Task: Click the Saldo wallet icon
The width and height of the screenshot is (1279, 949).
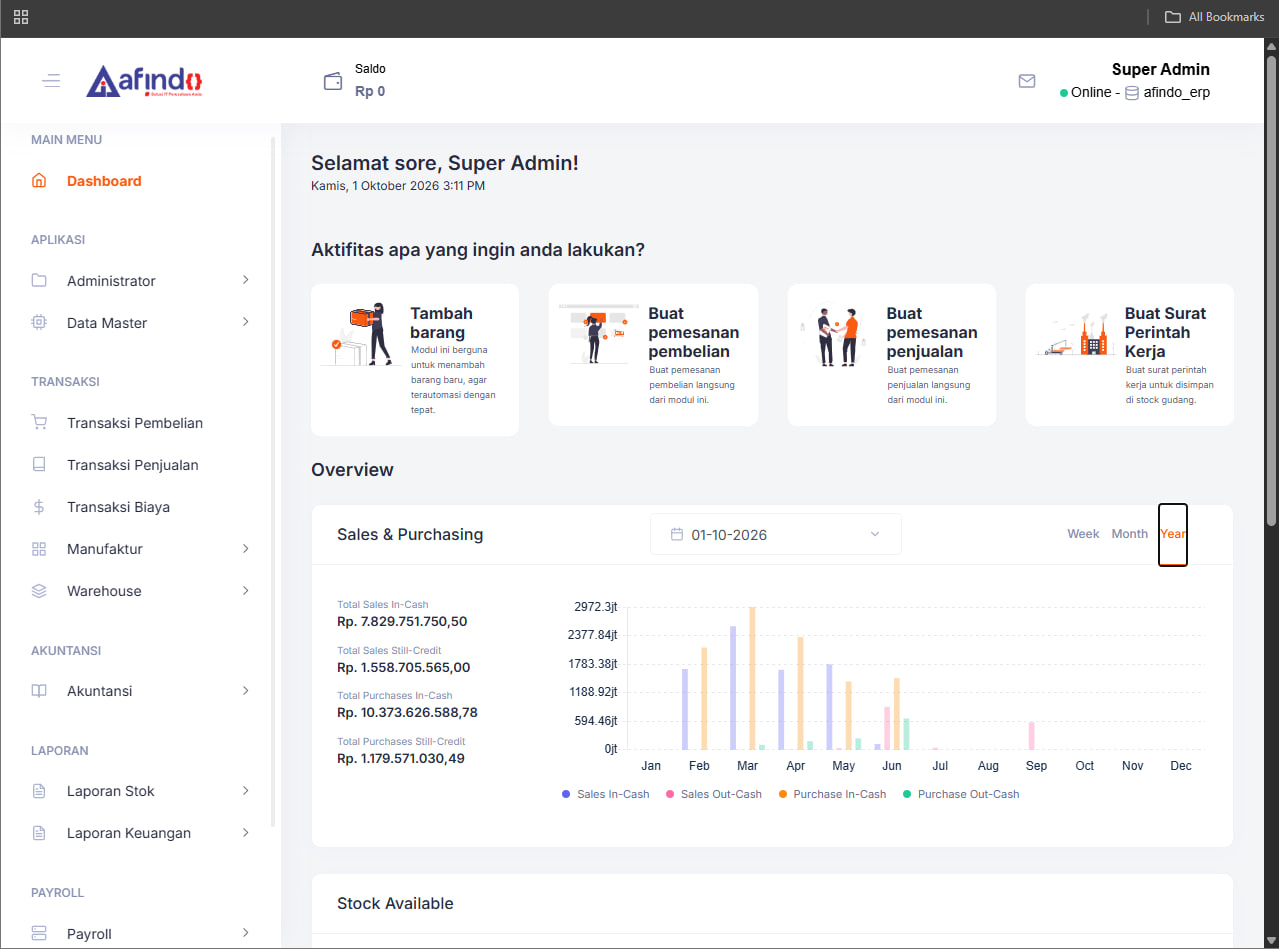Action: click(x=333, y=81)
